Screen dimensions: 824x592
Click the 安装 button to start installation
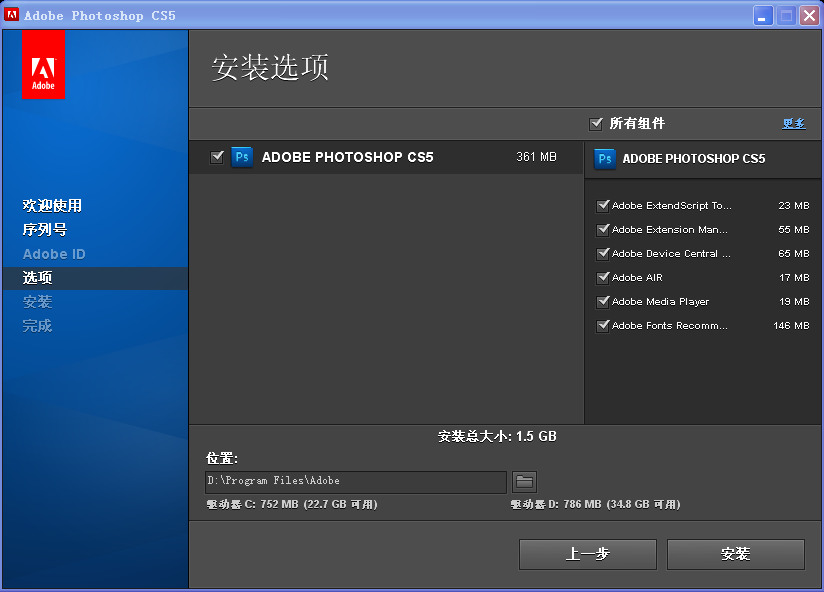coord(736,554)
